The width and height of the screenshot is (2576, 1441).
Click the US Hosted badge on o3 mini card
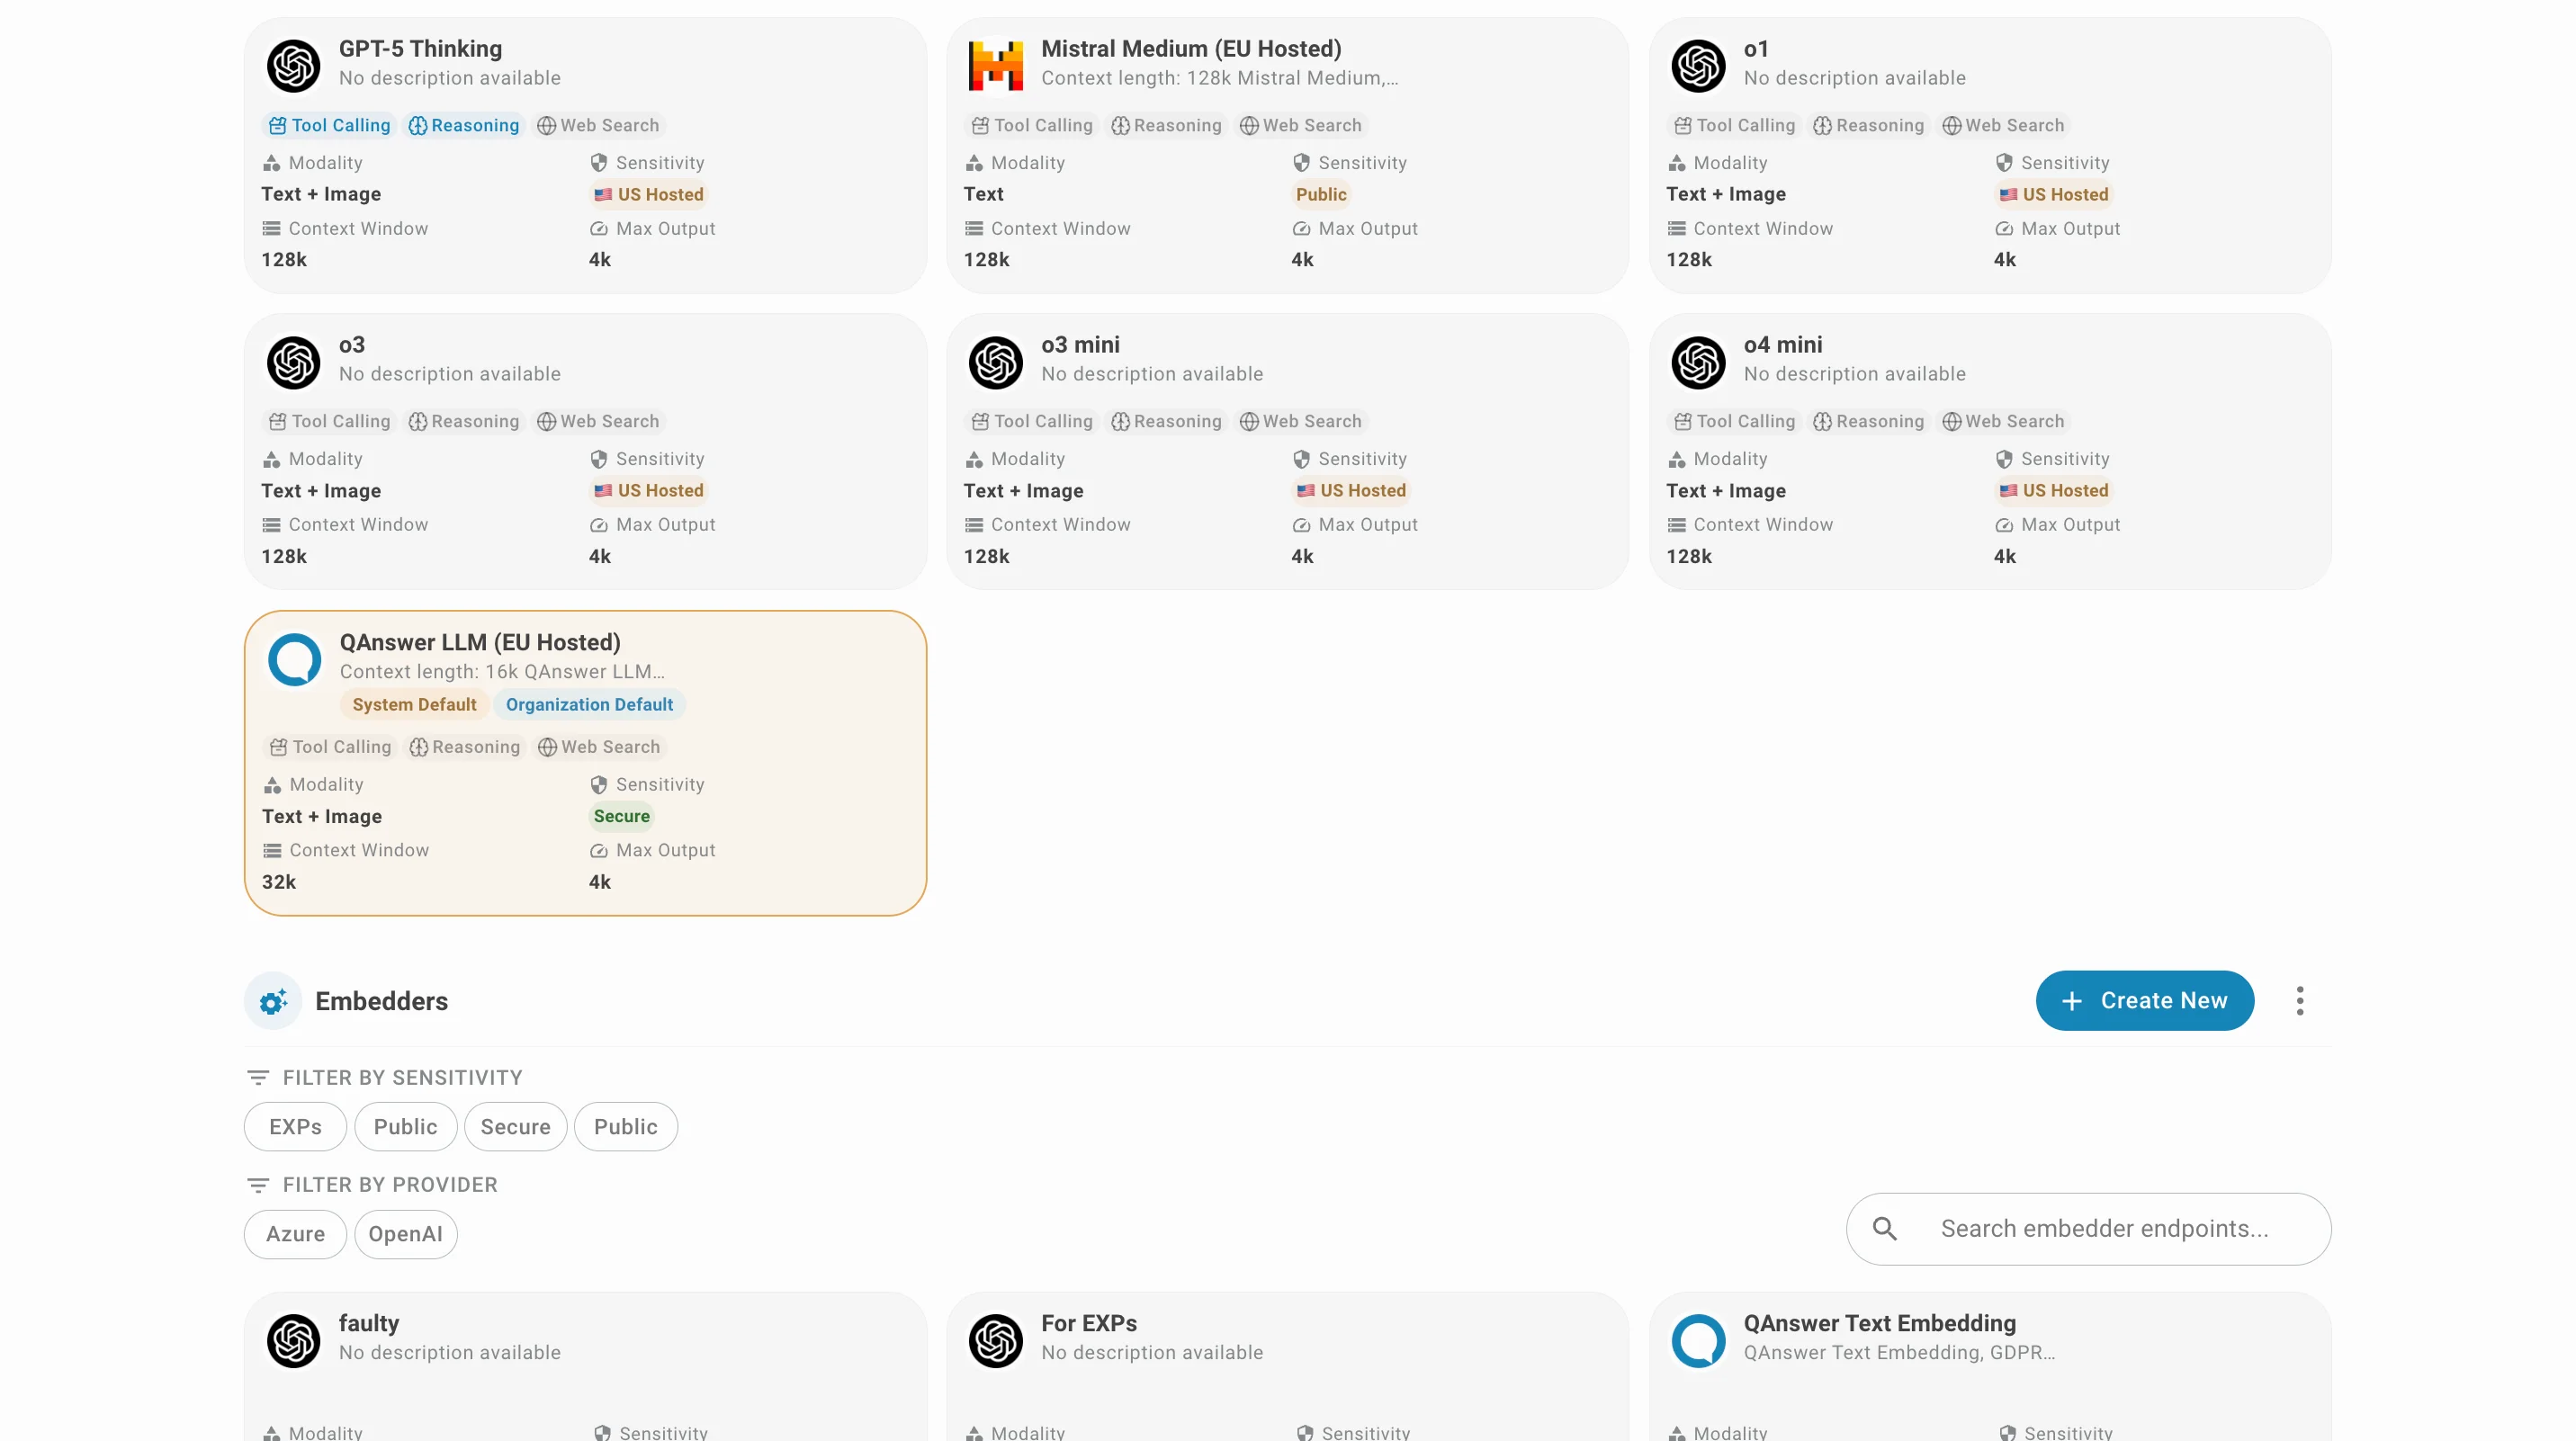pyautogui.click(x=1351, y=491)
